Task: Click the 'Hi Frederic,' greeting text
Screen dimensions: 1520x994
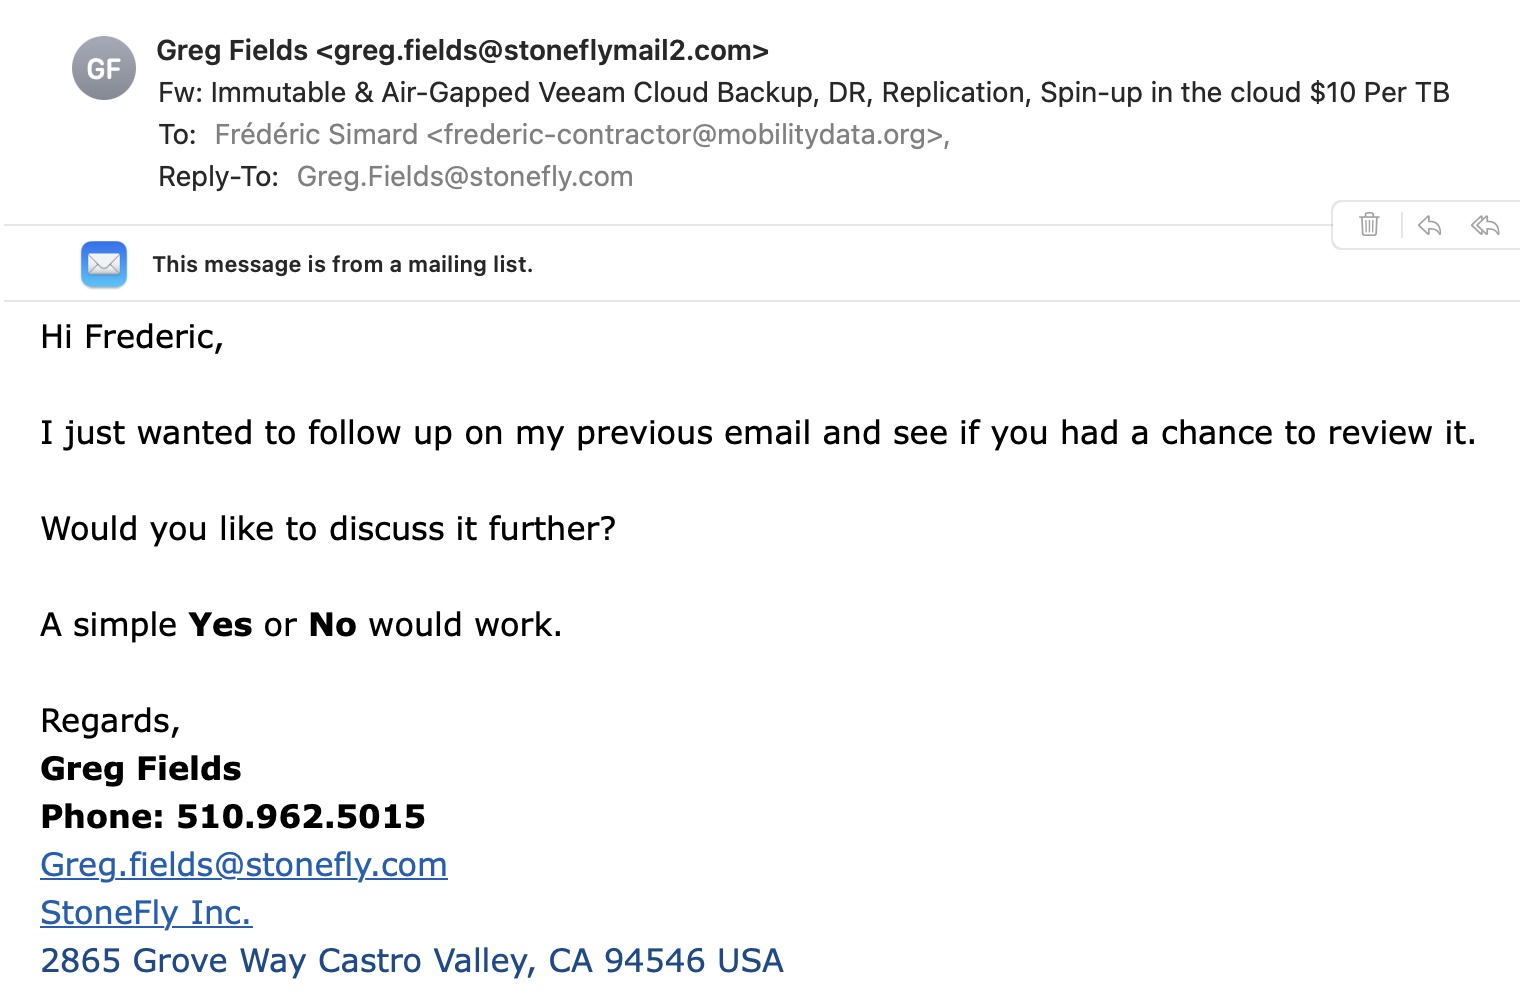Action: 132,336
